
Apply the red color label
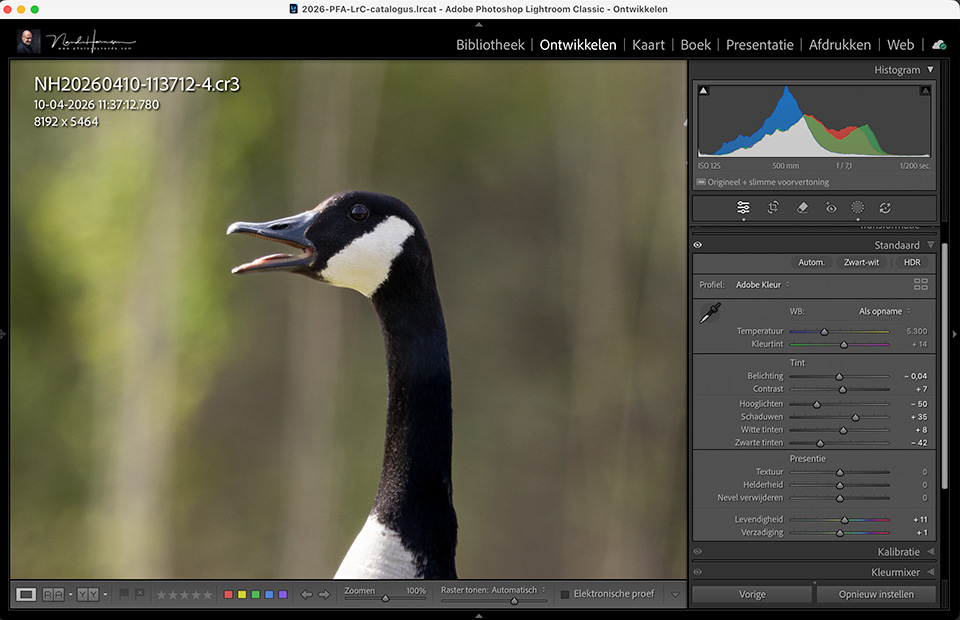pyautogui.click(x=228, y=594)
